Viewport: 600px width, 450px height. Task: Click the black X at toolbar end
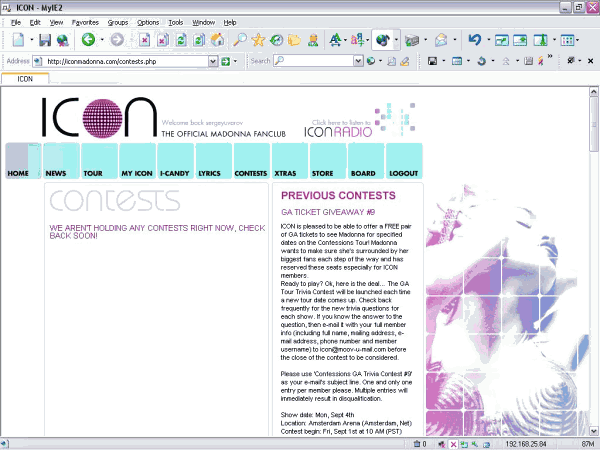(590, 61)
